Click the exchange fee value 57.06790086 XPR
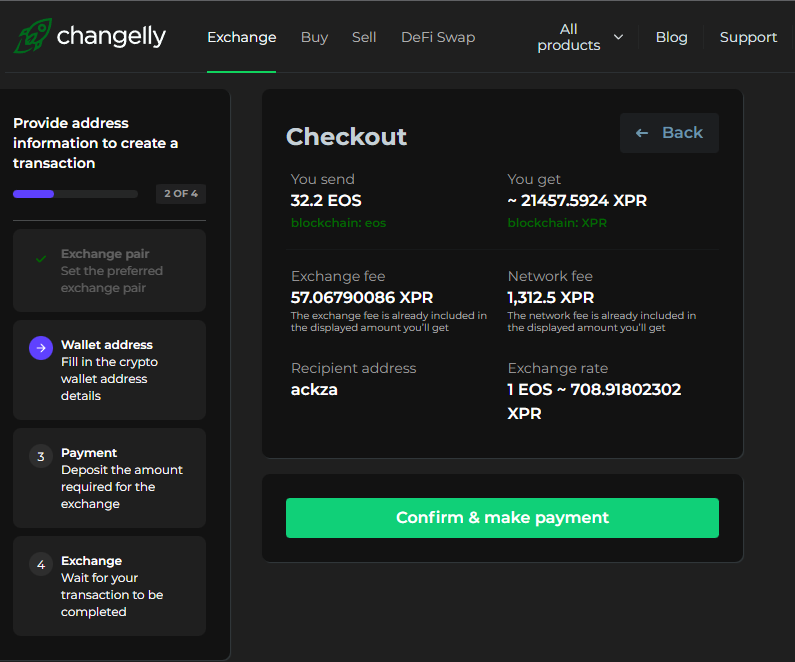The width and height of the screenshot is (795, 662). pyautogui.click(x=362, y=297)
